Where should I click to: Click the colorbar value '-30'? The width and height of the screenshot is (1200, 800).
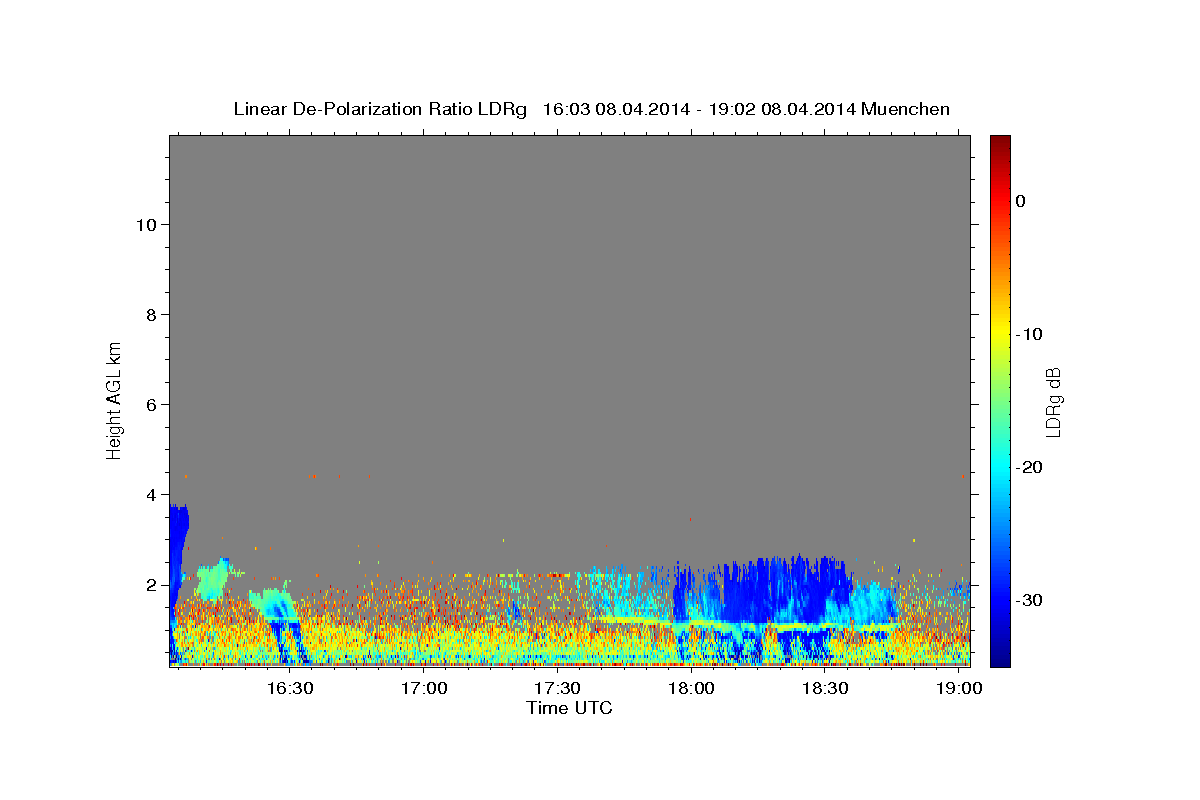pos(1030,600)
